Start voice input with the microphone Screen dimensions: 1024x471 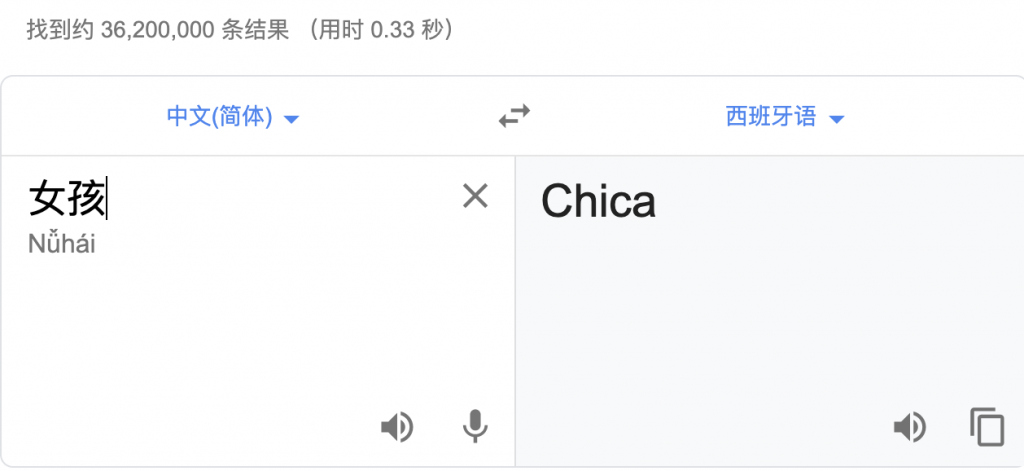475,428
